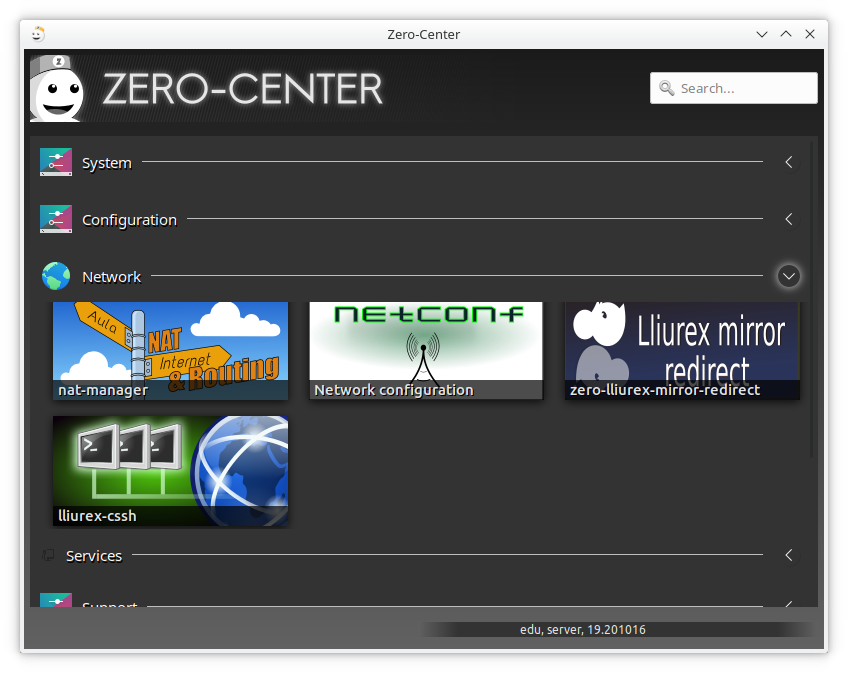Click the Services section label
The width and height of the screenshot is (848, 673).
tap(94, 556)
